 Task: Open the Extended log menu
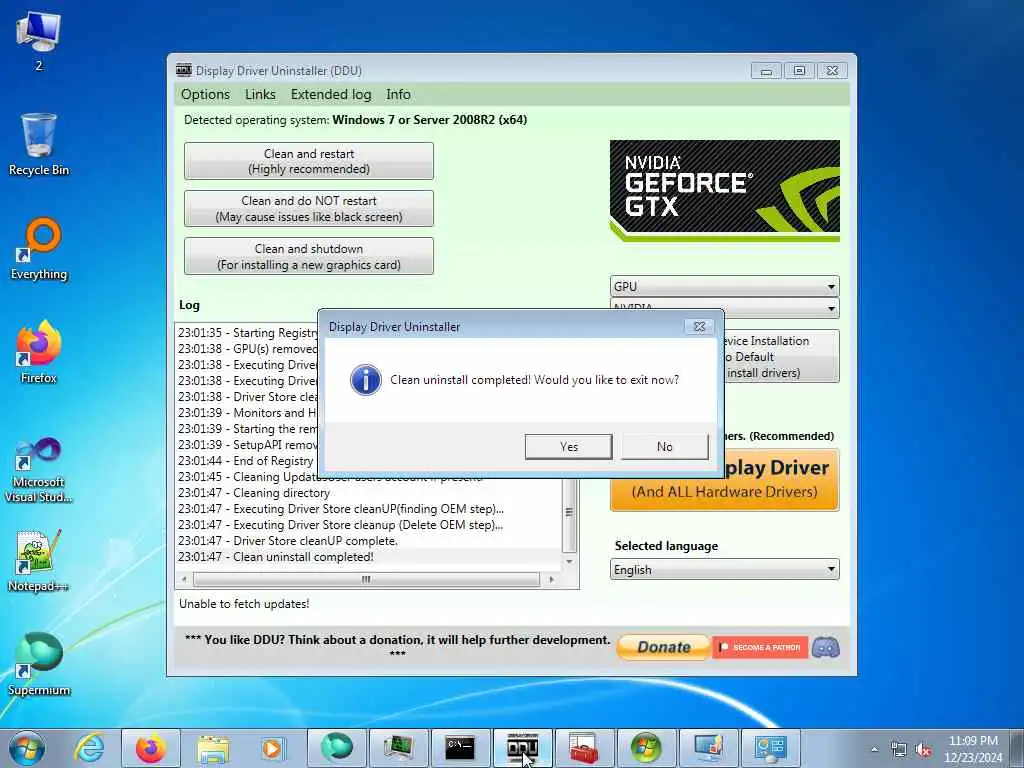[x=330, y=94]
